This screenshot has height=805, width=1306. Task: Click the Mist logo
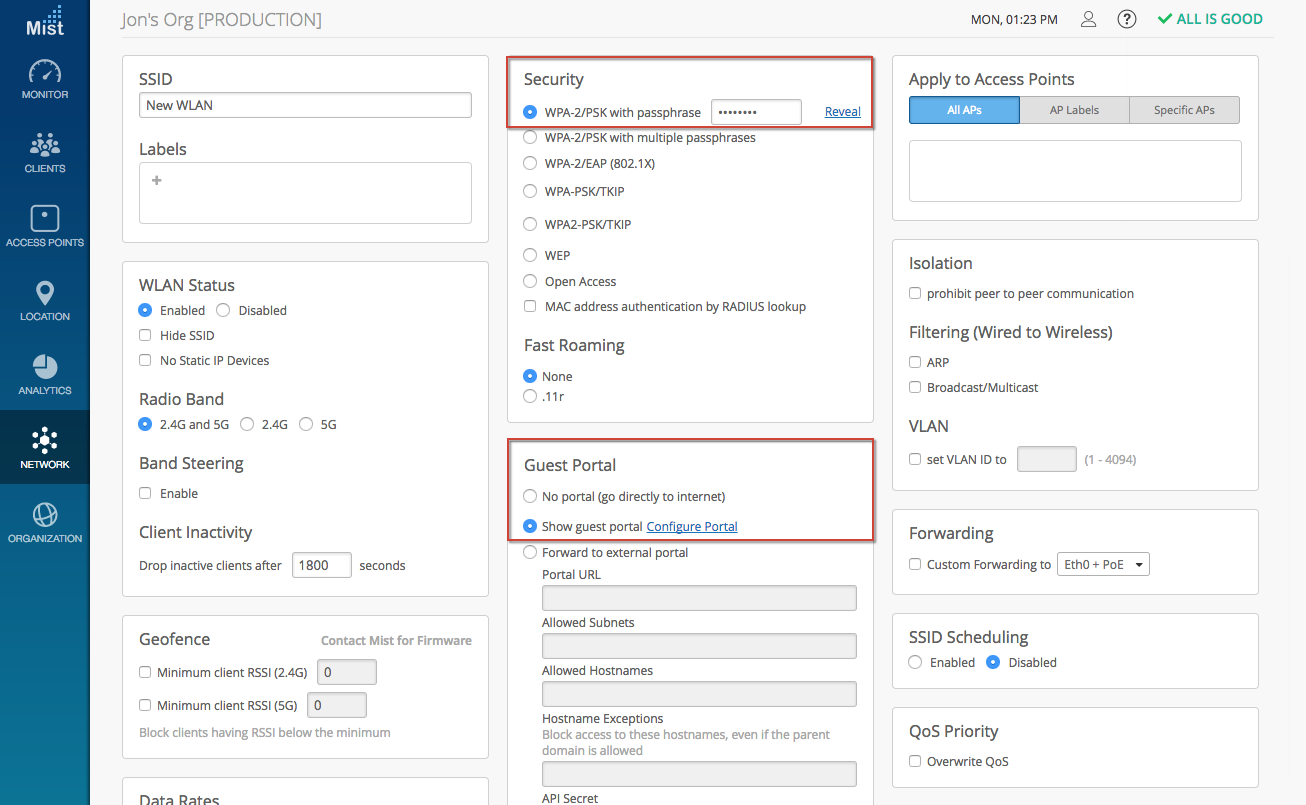(x=45, y=21)
